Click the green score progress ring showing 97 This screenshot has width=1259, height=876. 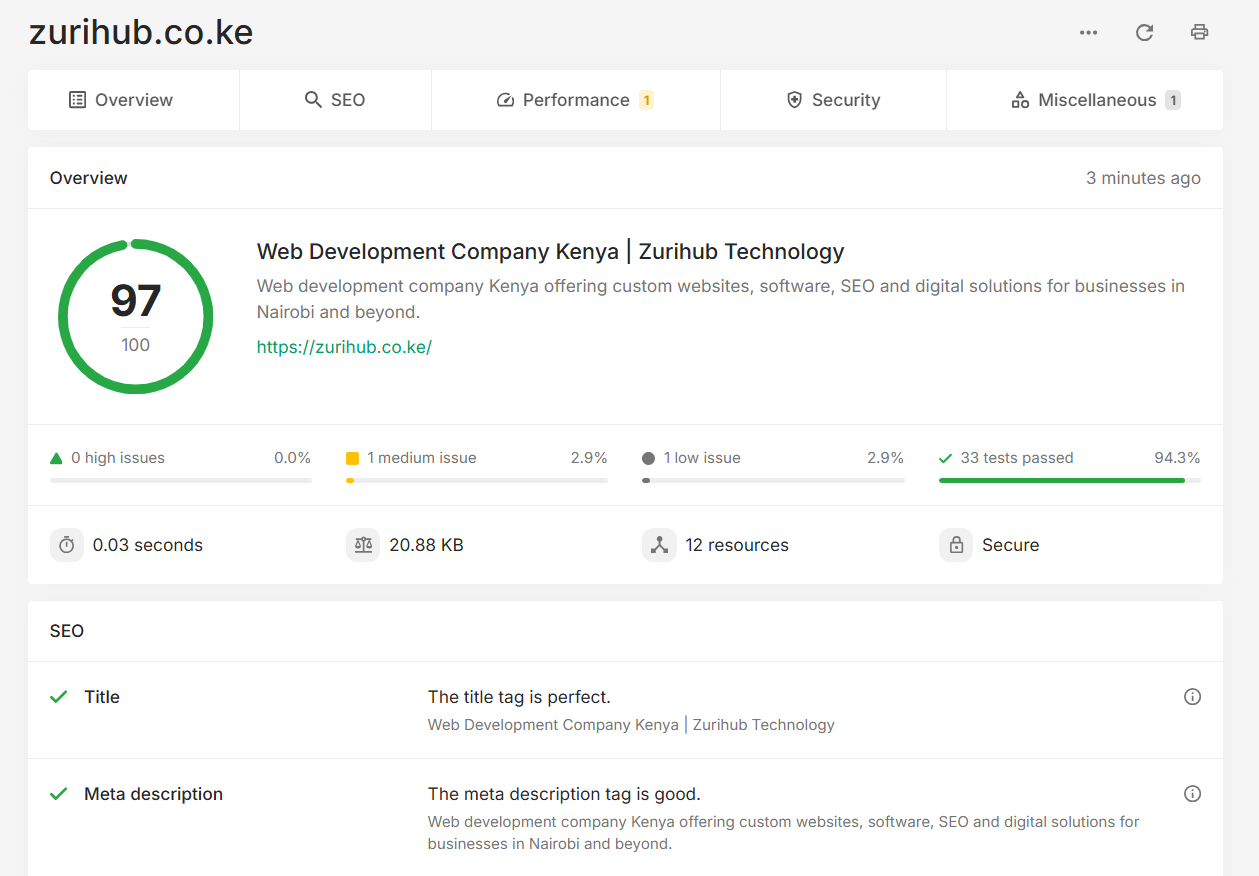[135, 315]
